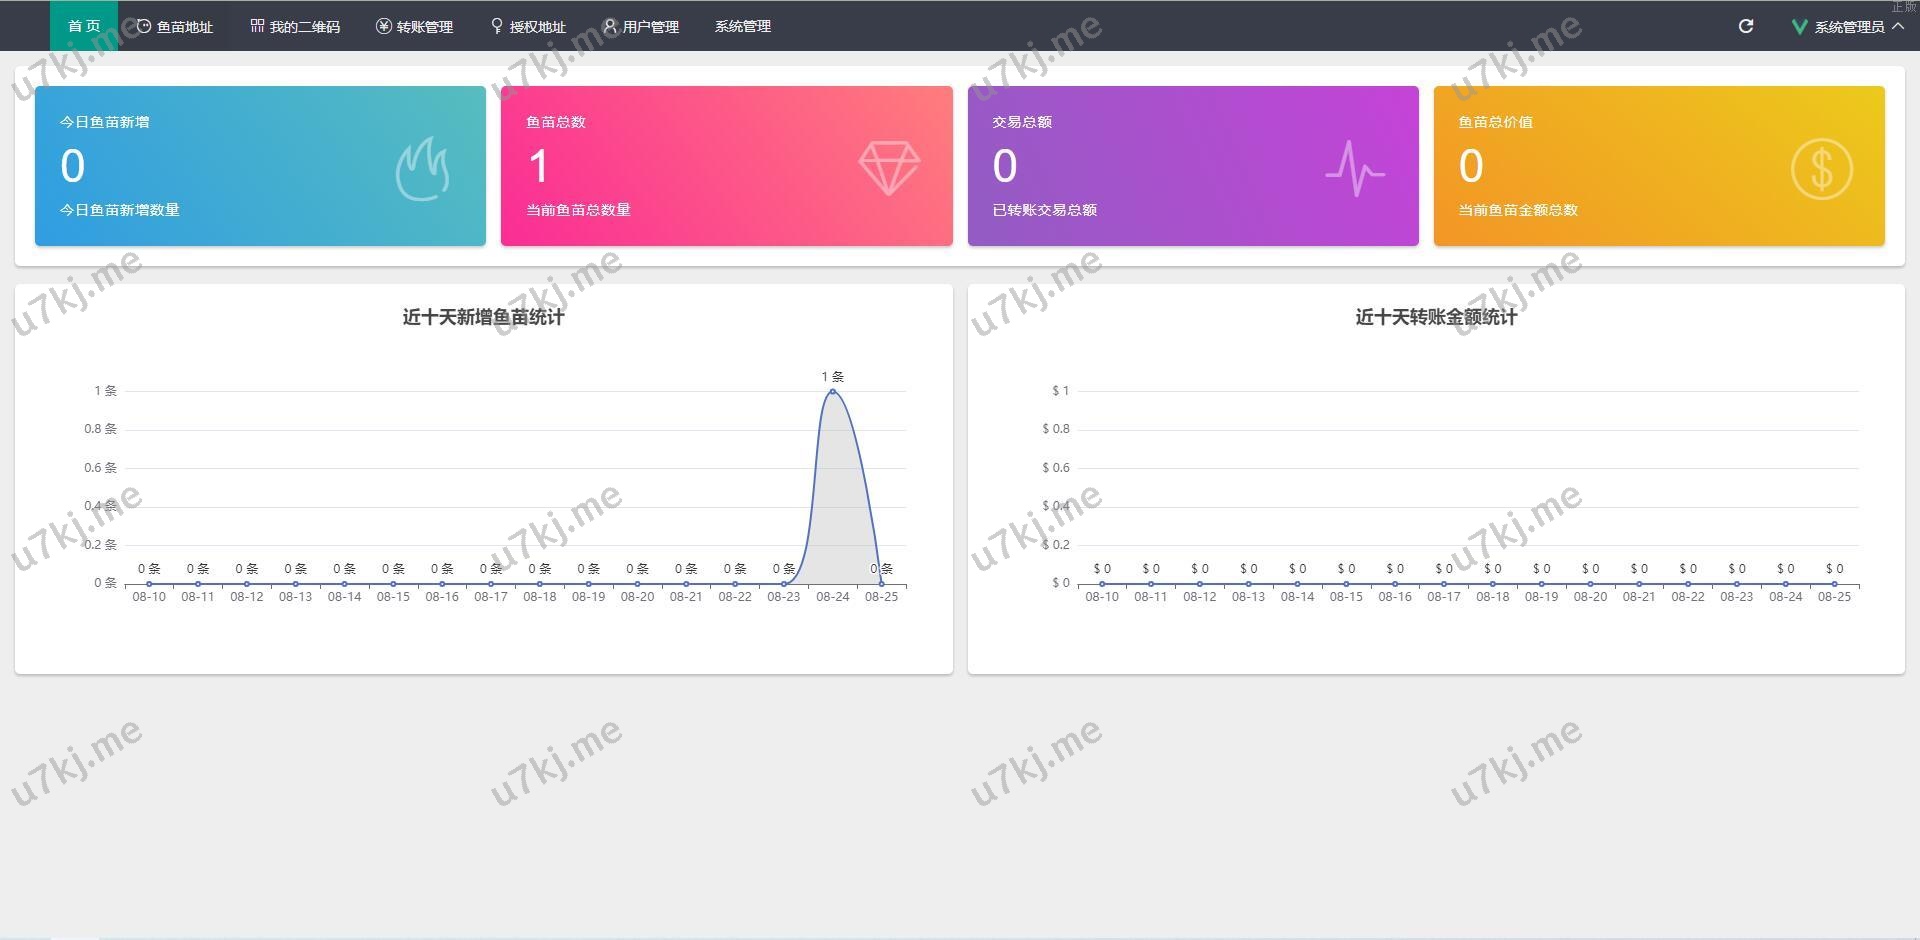
Task: Click the pulse icon on purple card
Action: click(x=1354, y=168)
